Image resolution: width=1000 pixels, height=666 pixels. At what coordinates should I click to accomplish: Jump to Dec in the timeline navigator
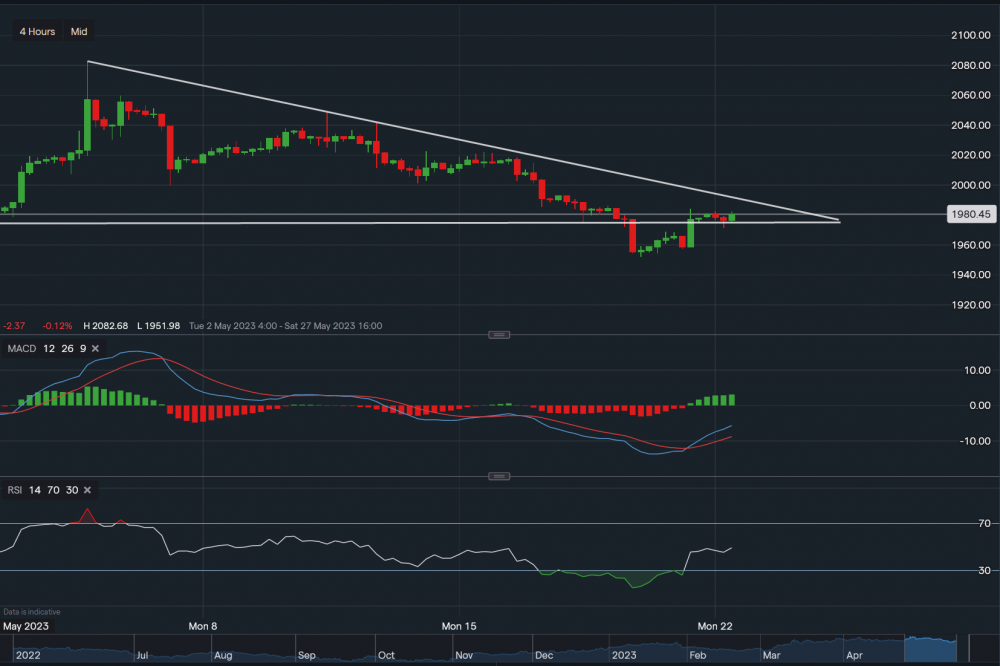542,656
